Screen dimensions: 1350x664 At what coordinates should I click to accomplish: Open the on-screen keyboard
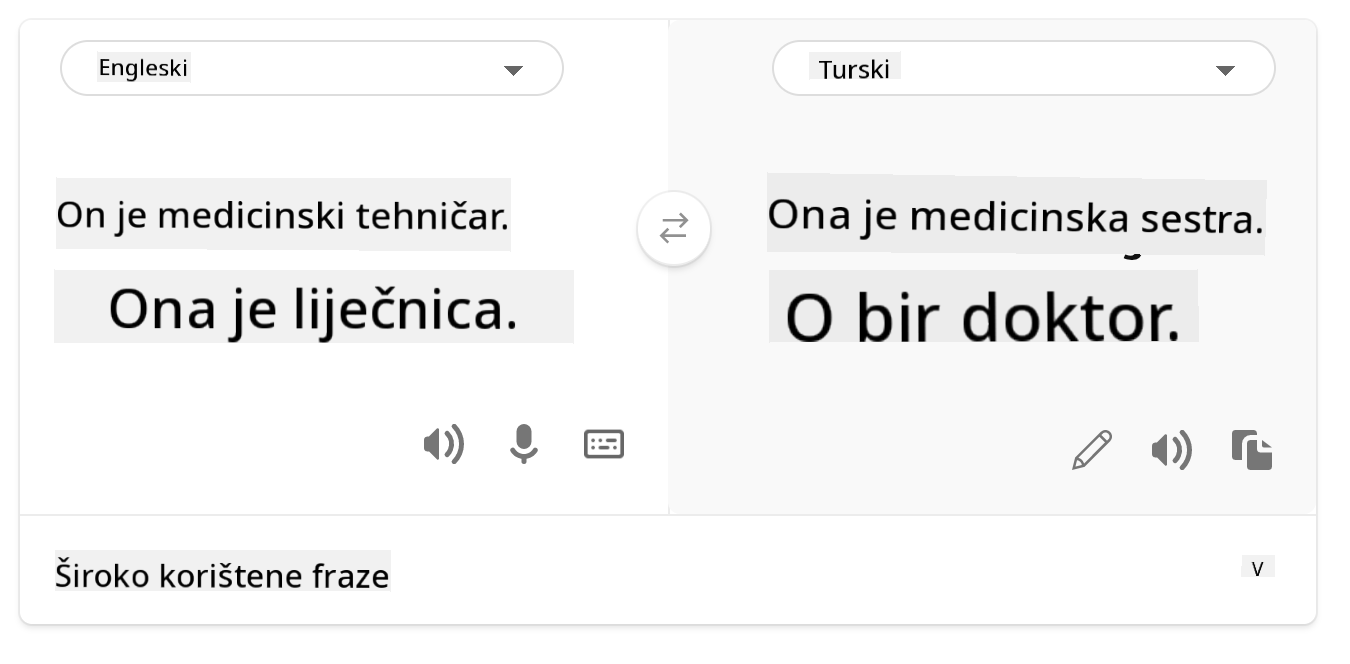(604, 444)
